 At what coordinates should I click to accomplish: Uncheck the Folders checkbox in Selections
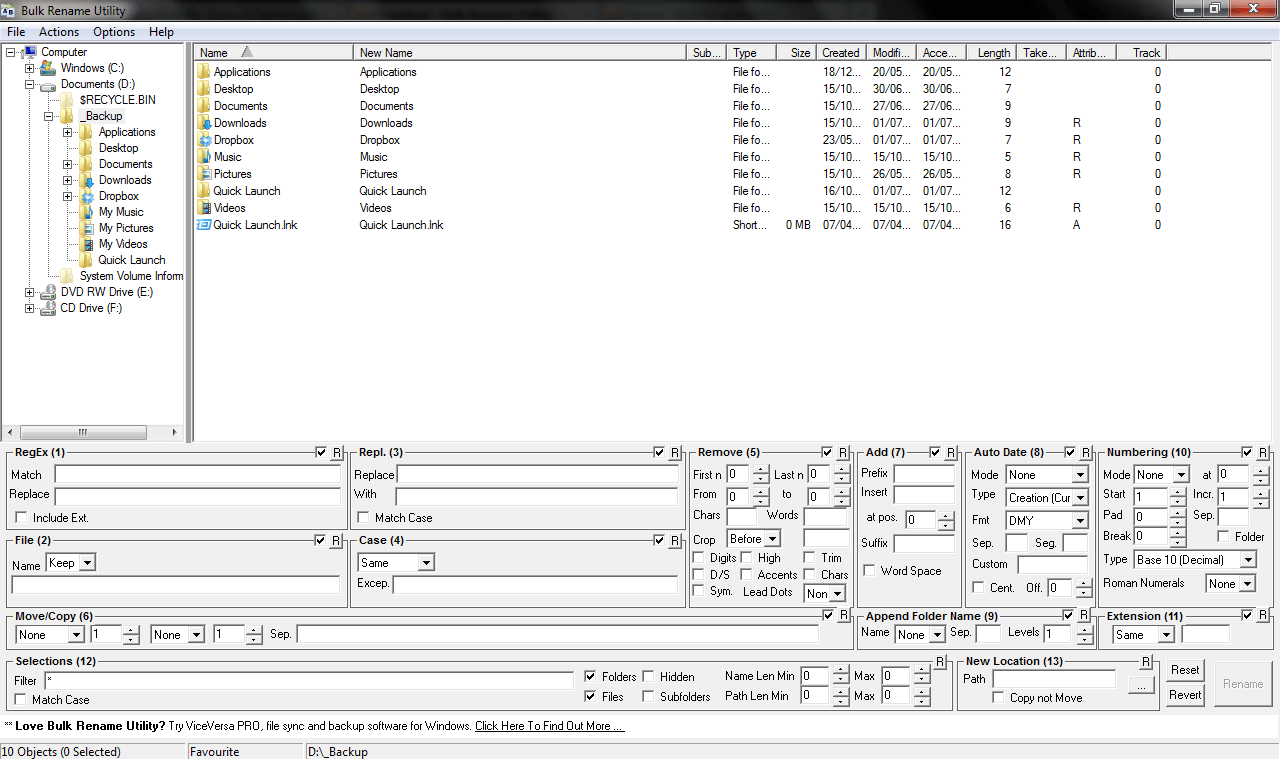591,677
